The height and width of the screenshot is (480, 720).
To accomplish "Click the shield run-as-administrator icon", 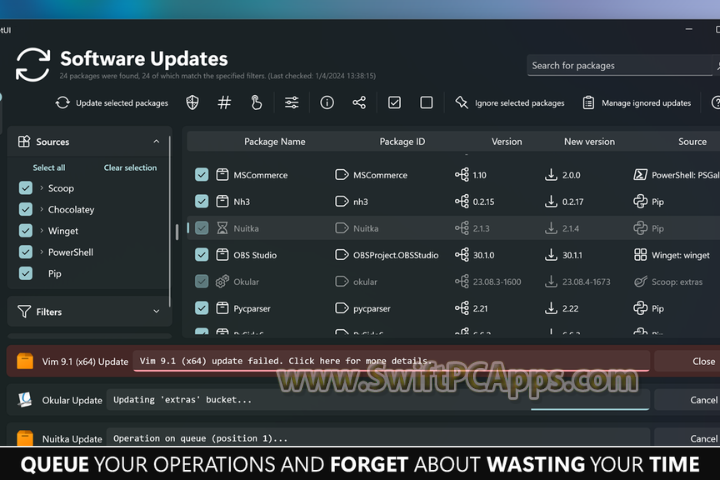I will [192, 103].
